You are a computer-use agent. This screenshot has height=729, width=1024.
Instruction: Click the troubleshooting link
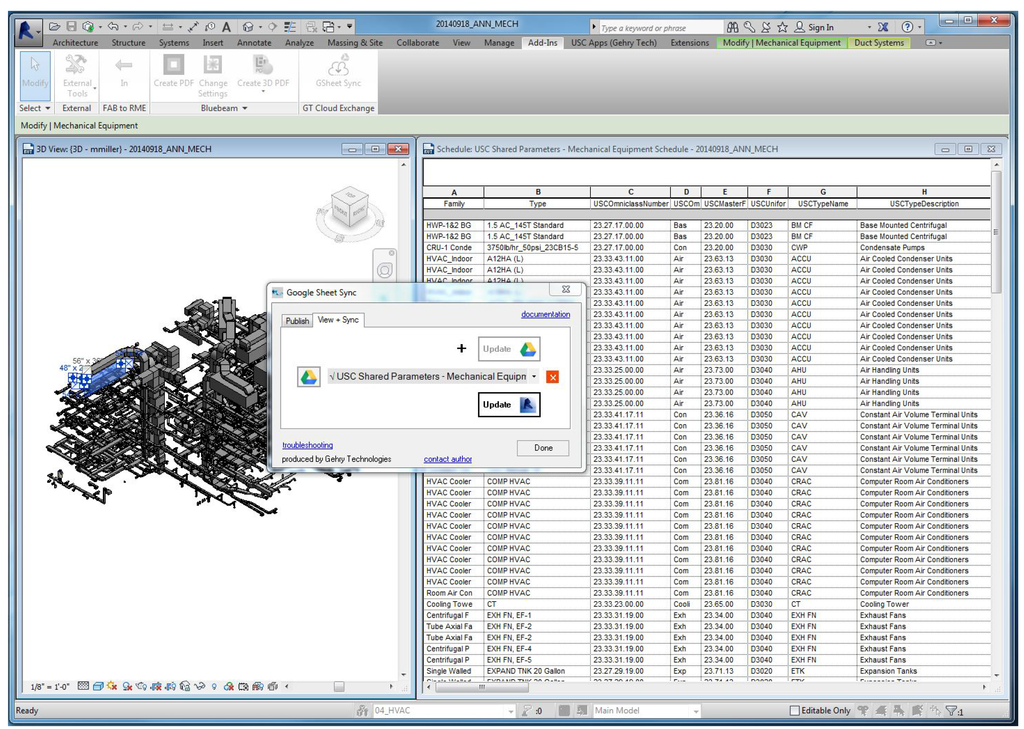(x=307, y=445)
